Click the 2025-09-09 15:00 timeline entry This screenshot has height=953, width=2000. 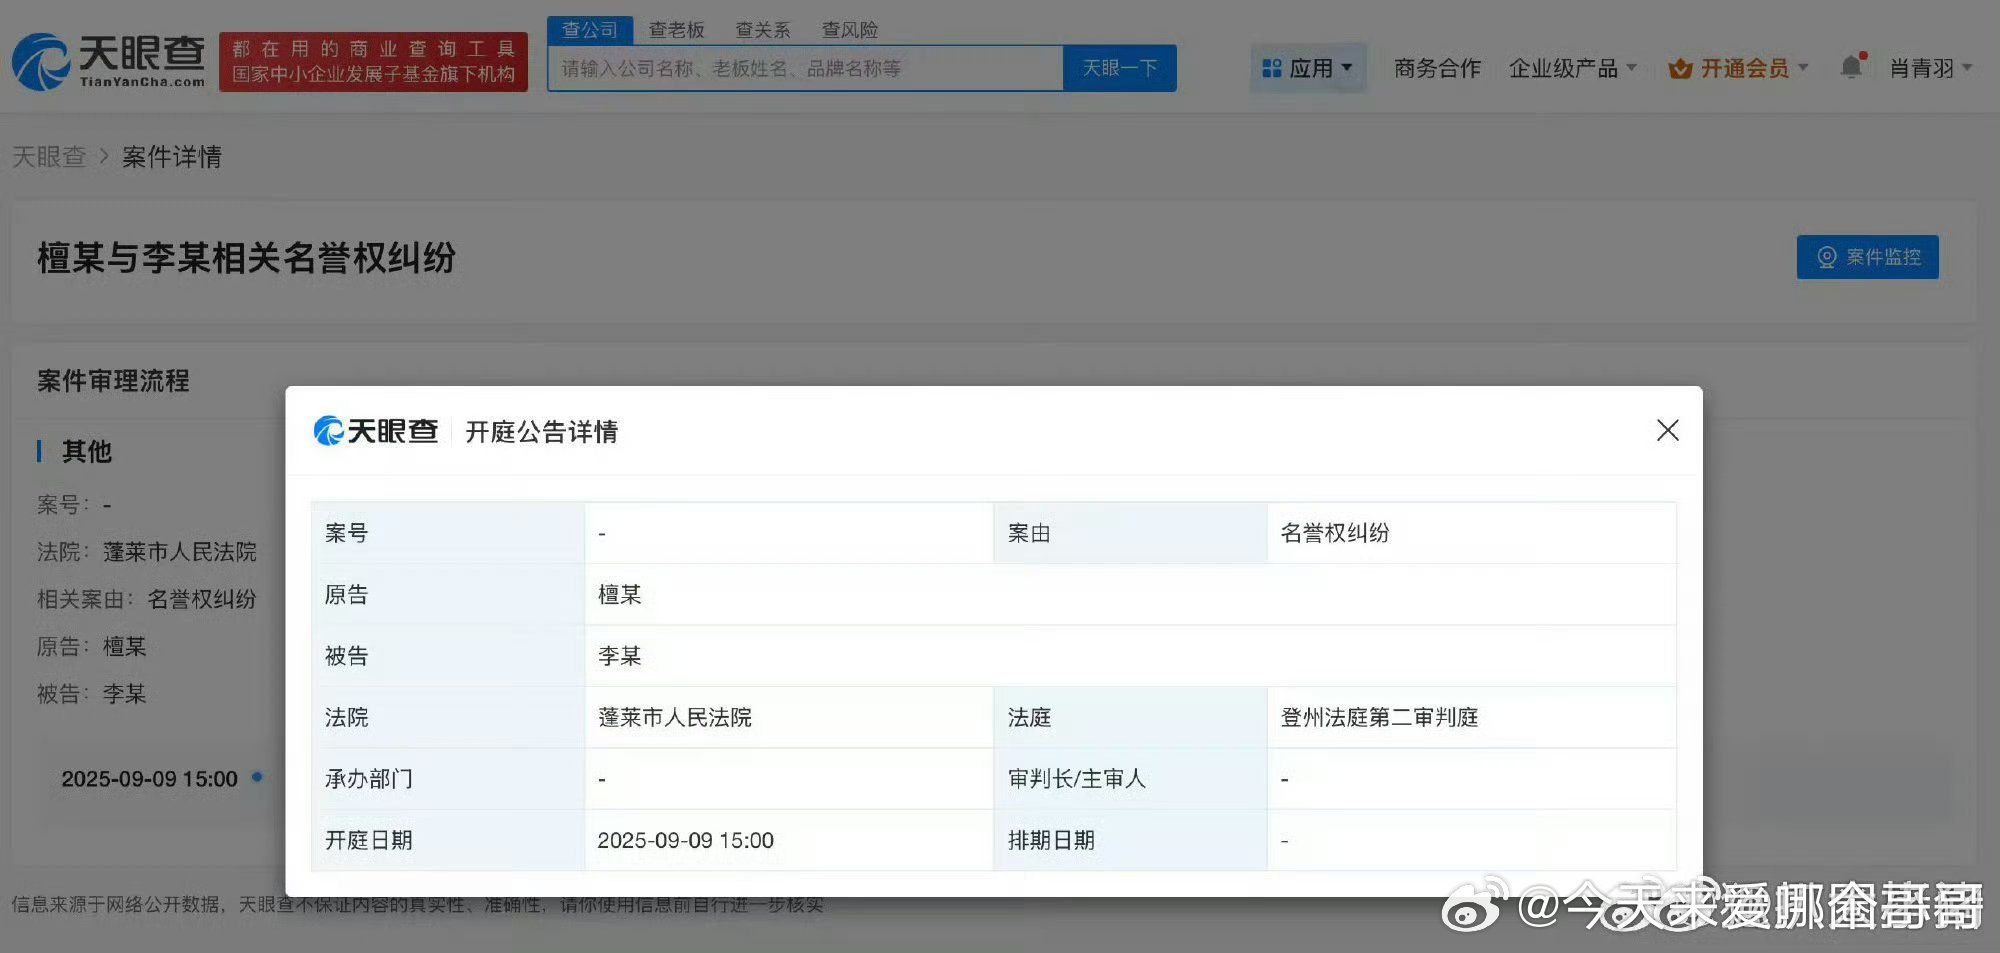150,779
